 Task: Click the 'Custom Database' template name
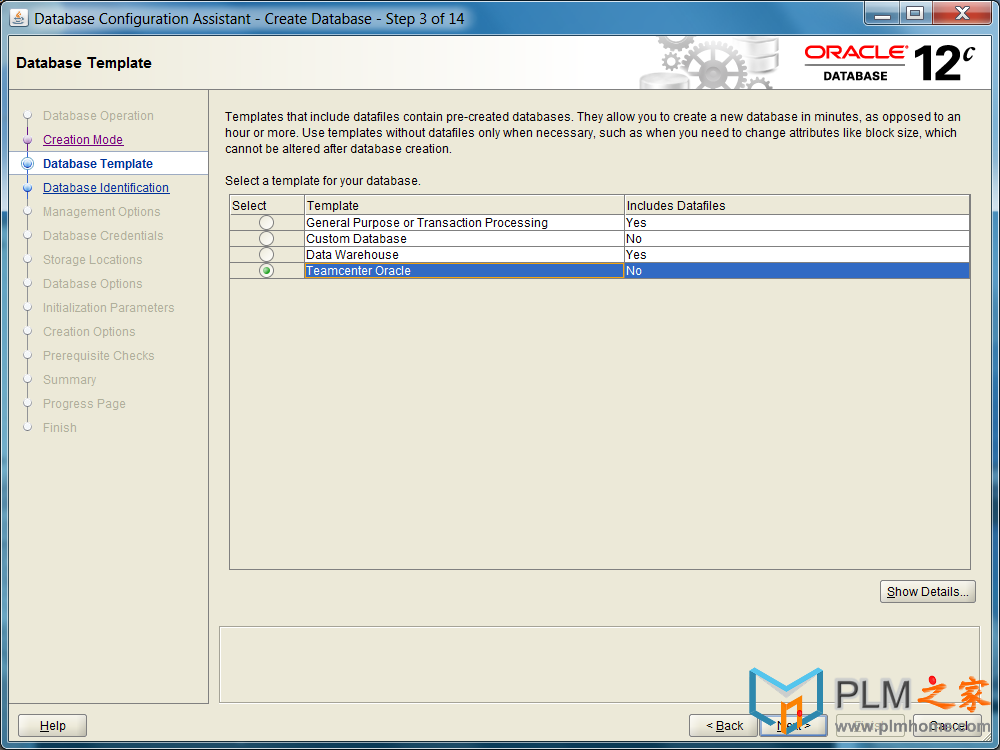(x=356, y=239)
